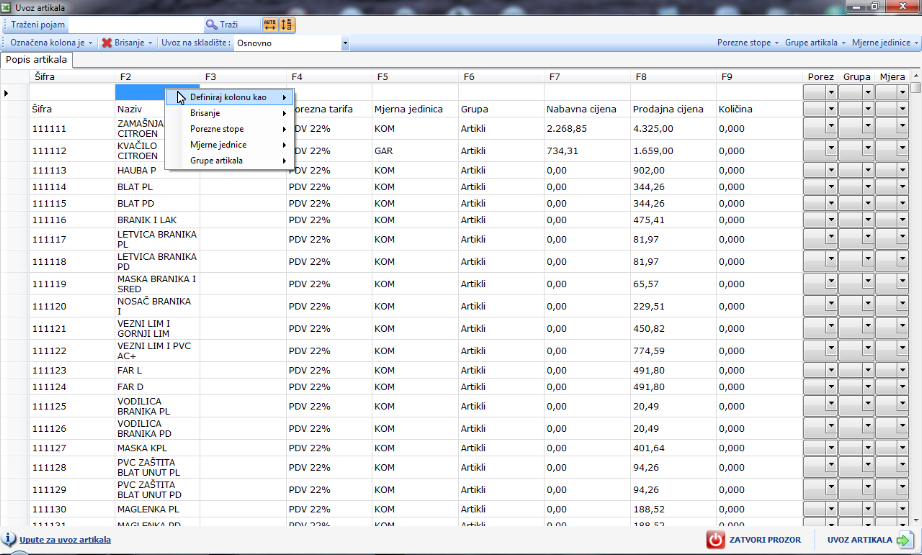Select the MASKA KPL name cell
This screenshot has width=922, height=555.
click(x=157, y=448)
